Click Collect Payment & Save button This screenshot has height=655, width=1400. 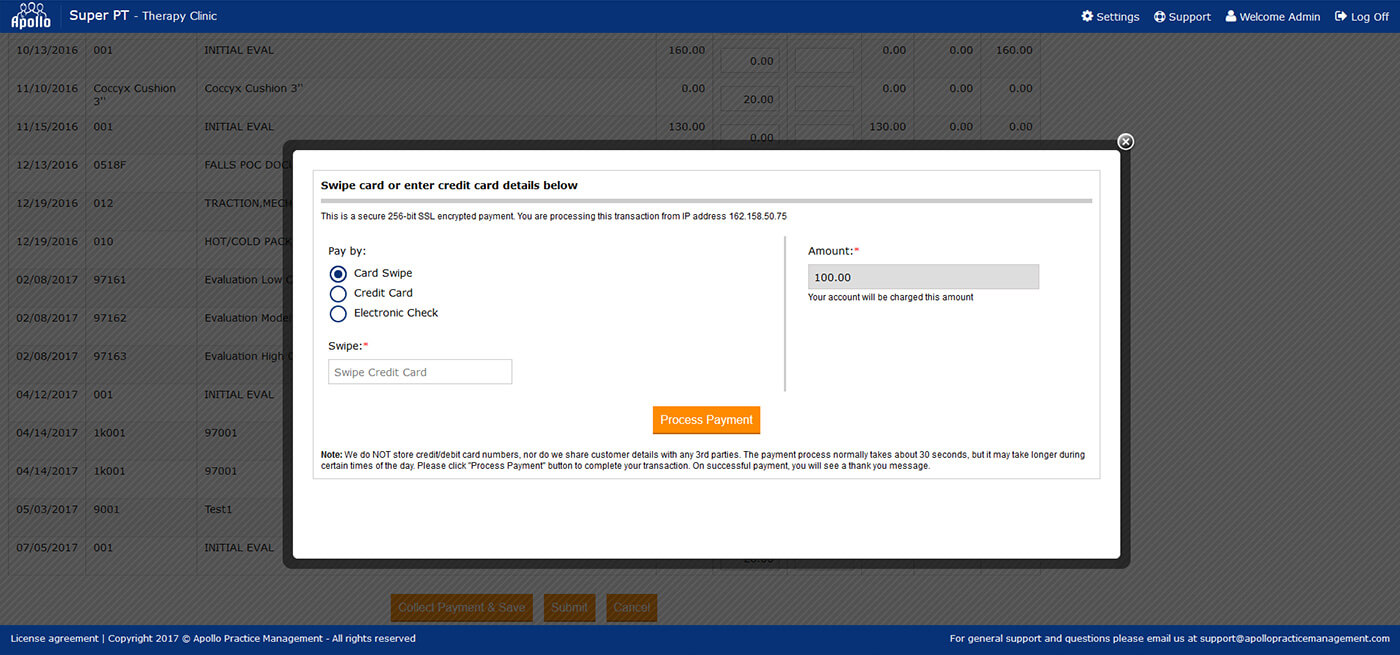(x=461, y=607)
